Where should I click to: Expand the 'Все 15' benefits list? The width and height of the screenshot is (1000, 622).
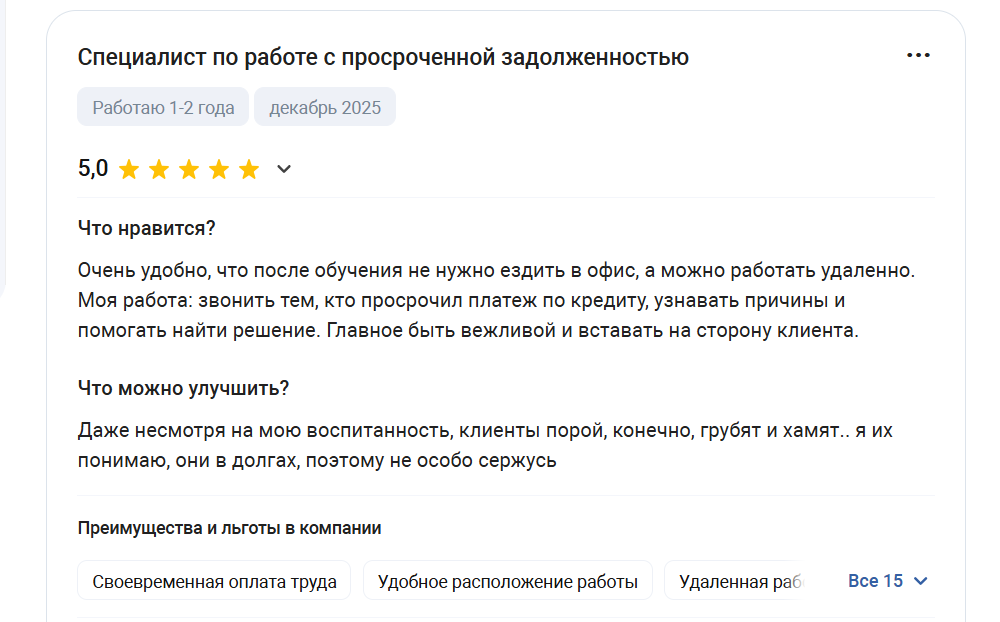(888, 581)
